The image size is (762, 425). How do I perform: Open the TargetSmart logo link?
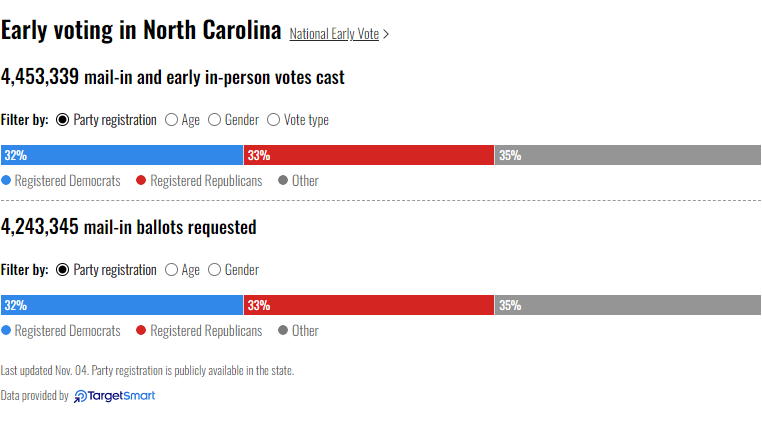click(x=115, y=396)
